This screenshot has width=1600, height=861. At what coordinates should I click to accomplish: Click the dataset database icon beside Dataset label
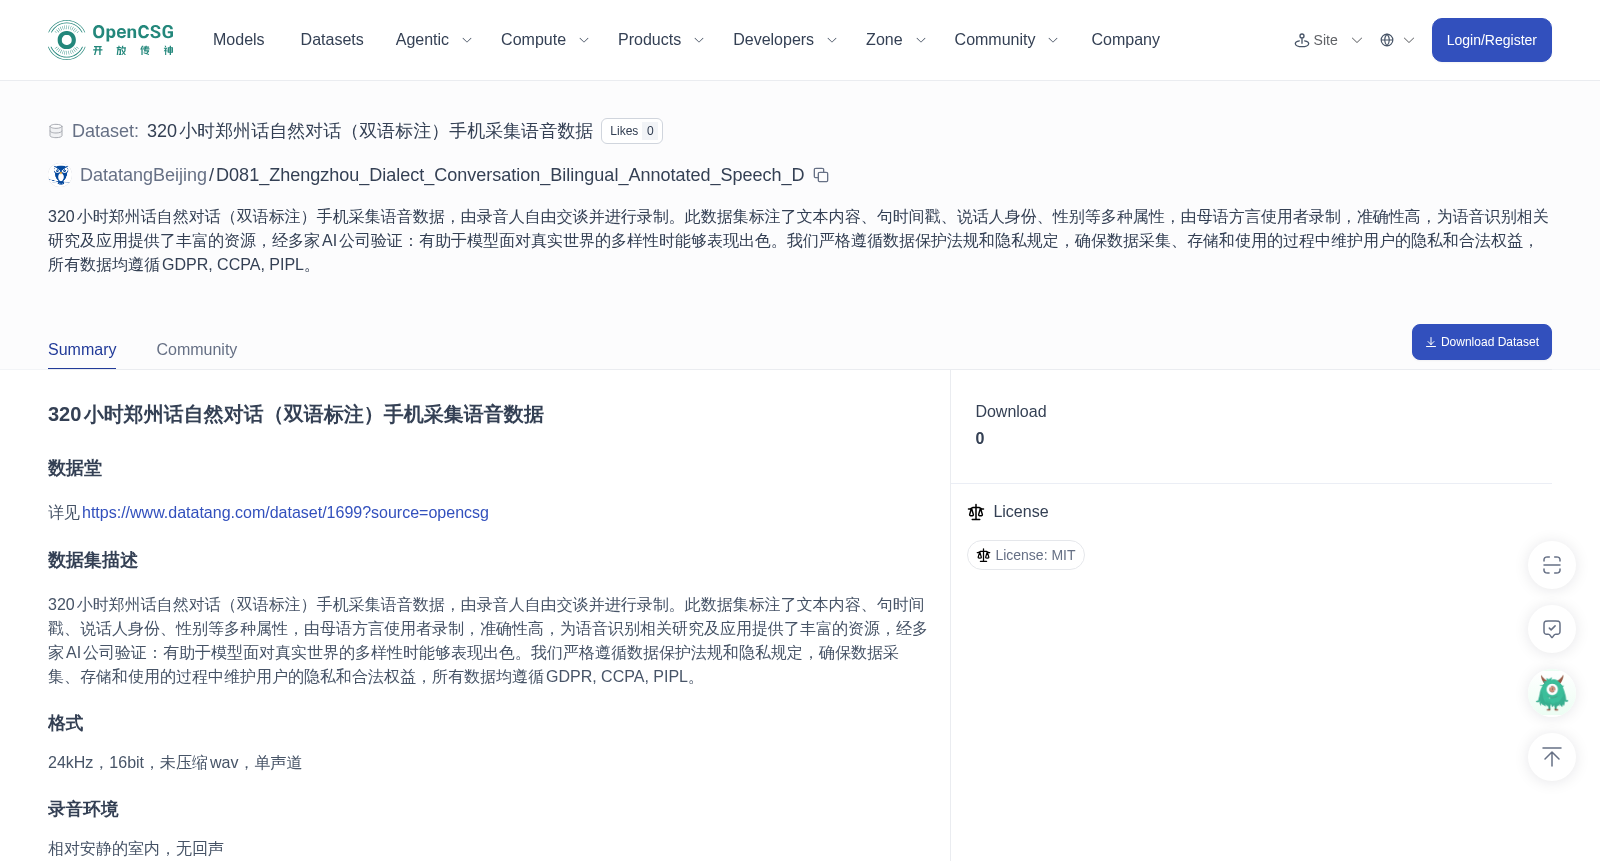click(56, 131)
